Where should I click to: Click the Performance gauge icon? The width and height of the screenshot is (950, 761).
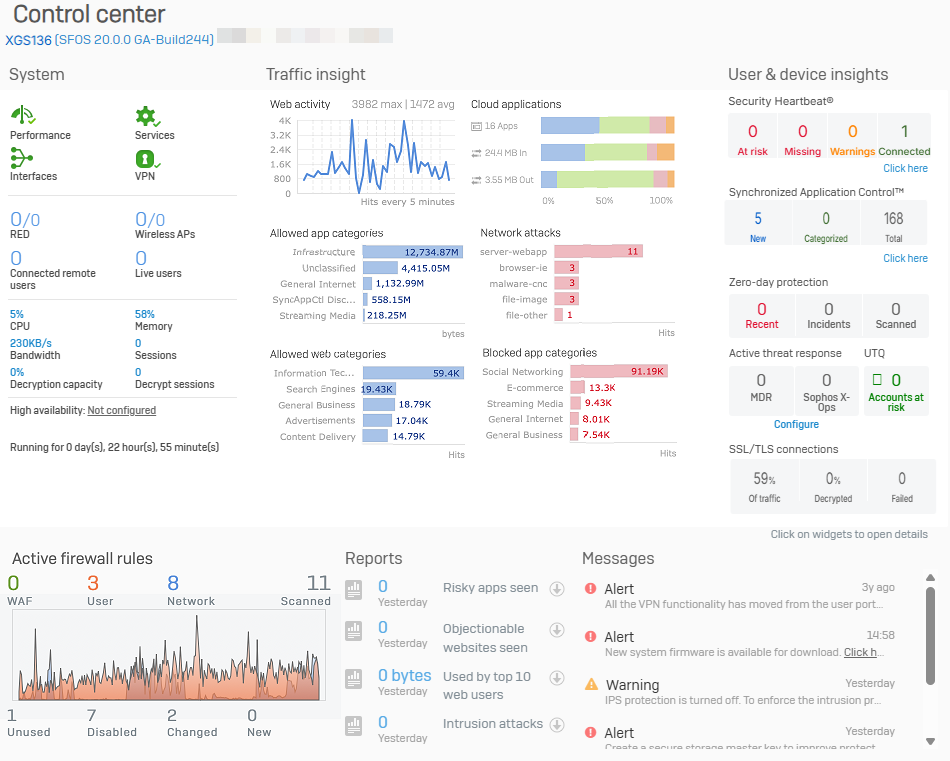coord(22,116)
